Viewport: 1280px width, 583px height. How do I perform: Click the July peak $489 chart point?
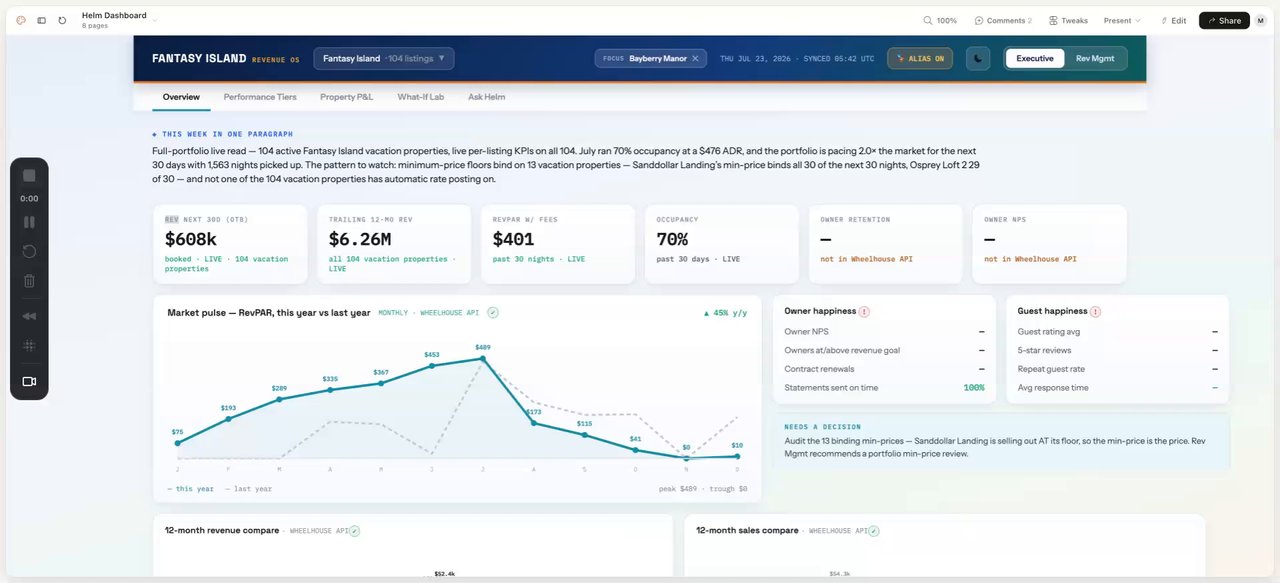click(483, 358)
